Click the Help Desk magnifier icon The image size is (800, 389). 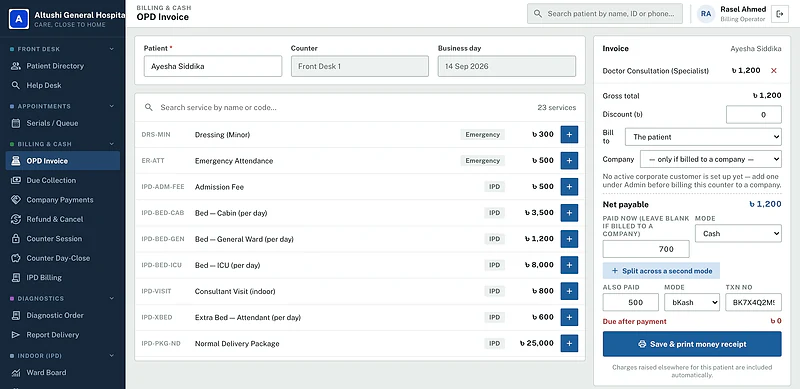click(16, 85)
